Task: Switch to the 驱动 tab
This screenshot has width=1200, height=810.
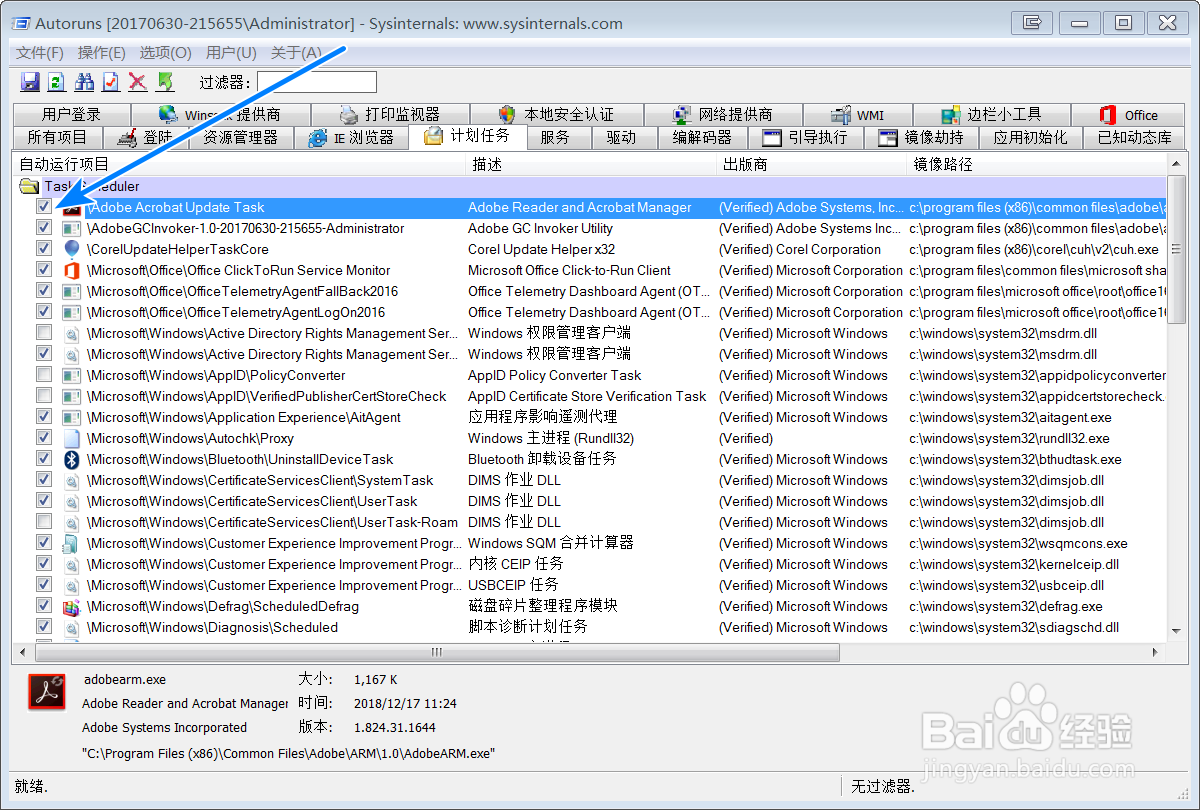Action: [621, 137]
